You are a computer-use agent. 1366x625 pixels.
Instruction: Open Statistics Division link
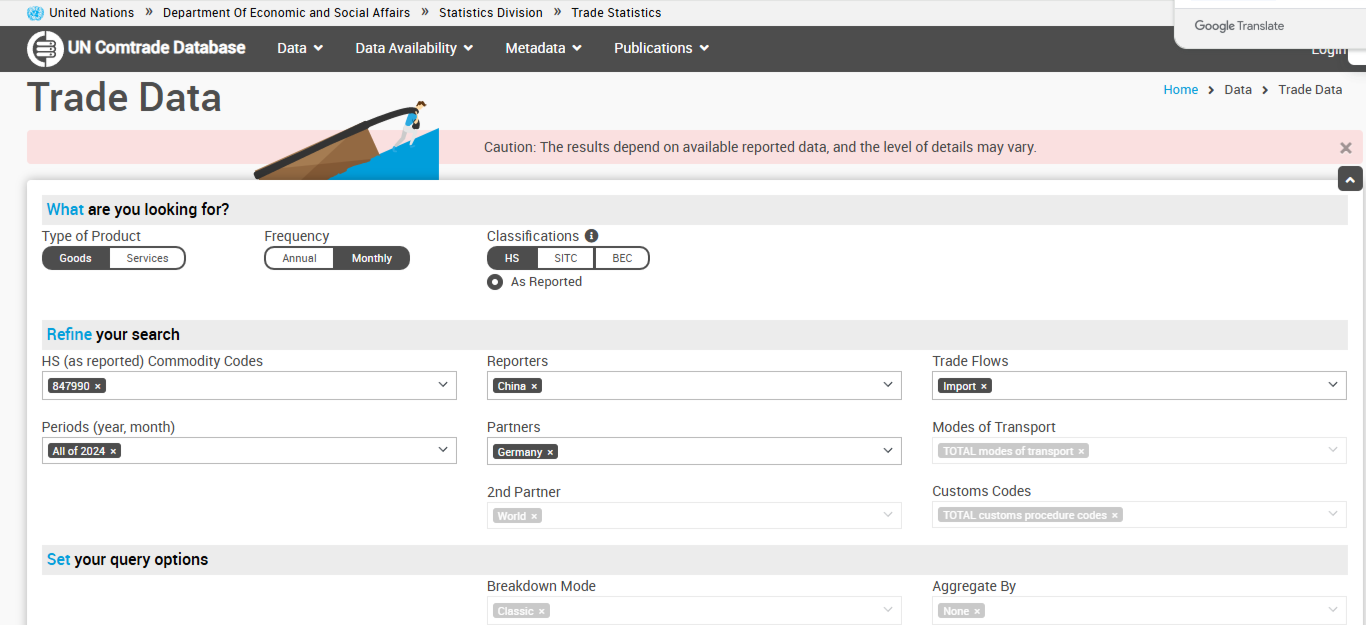pyautogui.click(x=491, y=13)
